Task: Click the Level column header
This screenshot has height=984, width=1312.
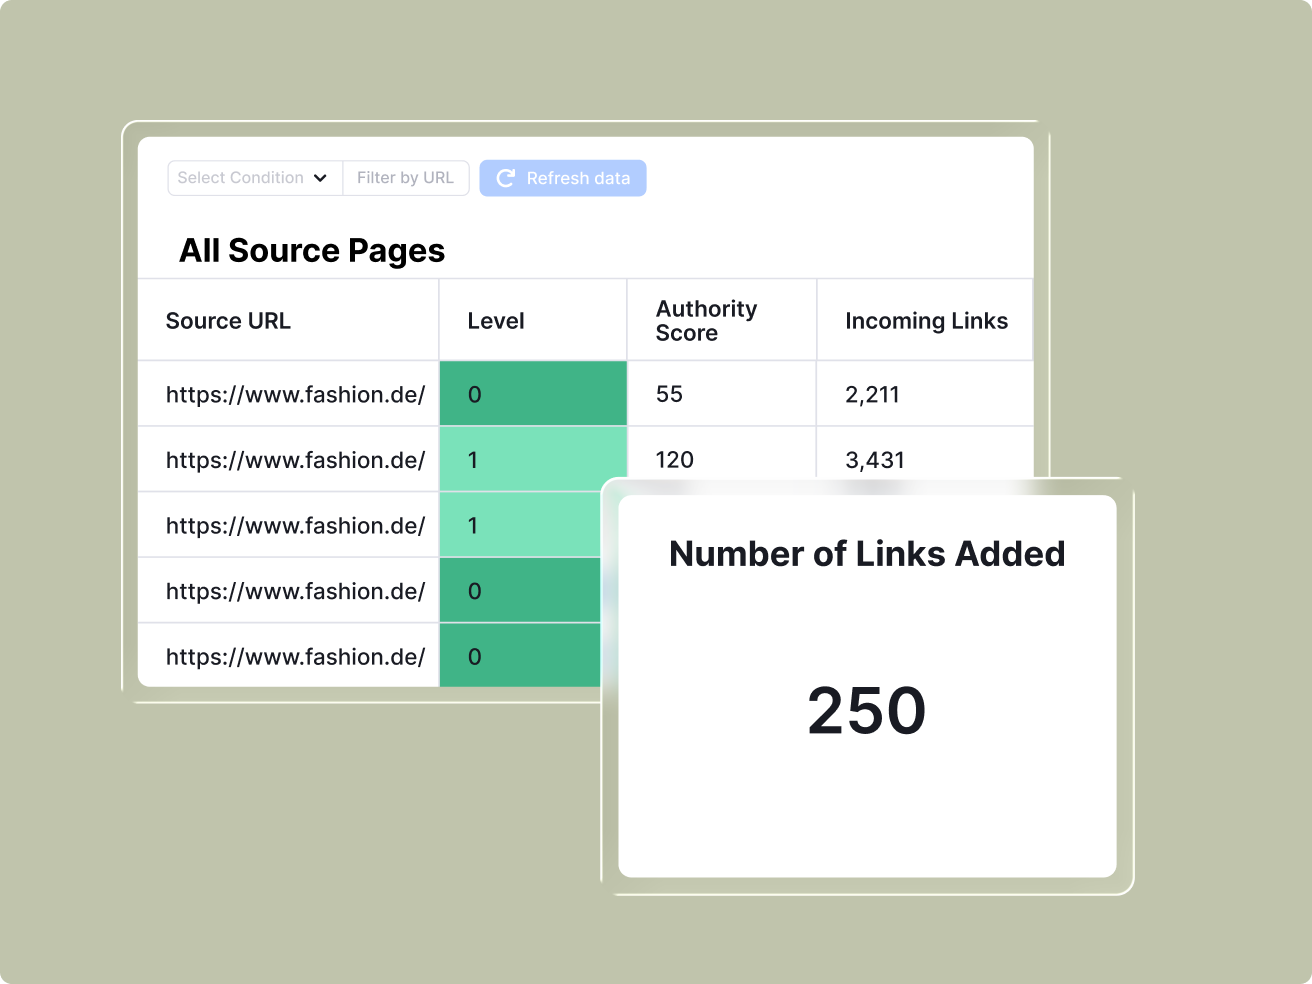Action: pyautogui.click(x=495, y=321)
